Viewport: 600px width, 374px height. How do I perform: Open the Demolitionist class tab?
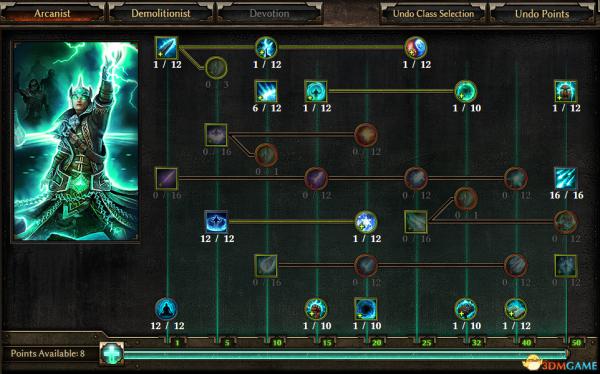coord(161,13)
